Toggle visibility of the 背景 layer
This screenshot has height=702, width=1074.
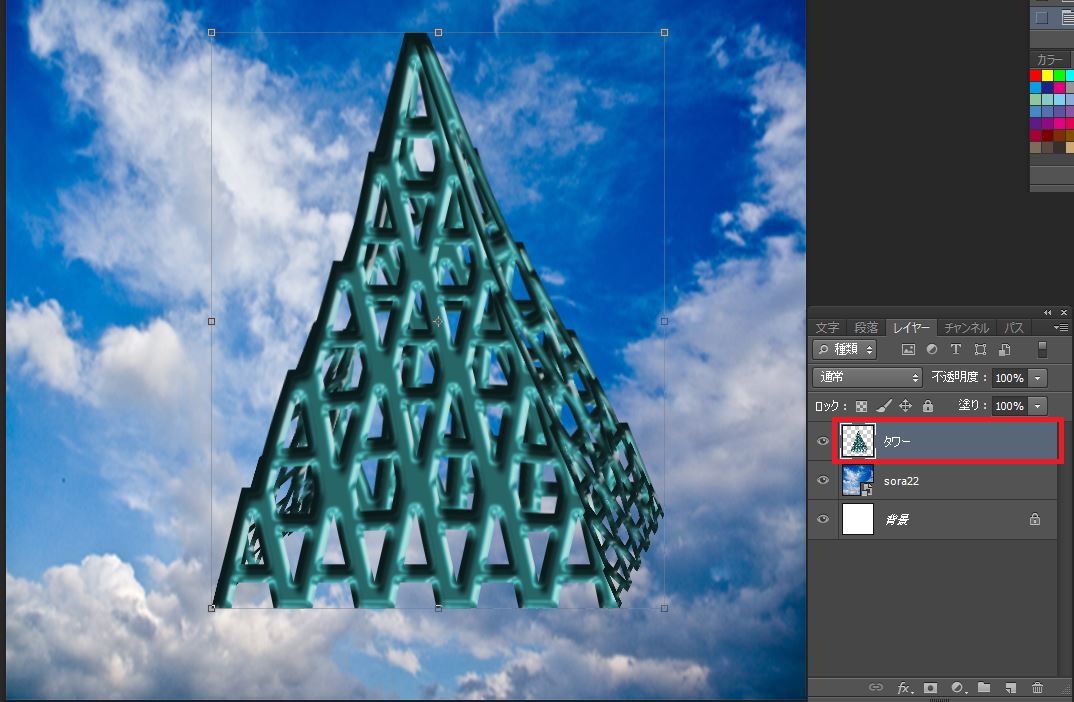823,520
